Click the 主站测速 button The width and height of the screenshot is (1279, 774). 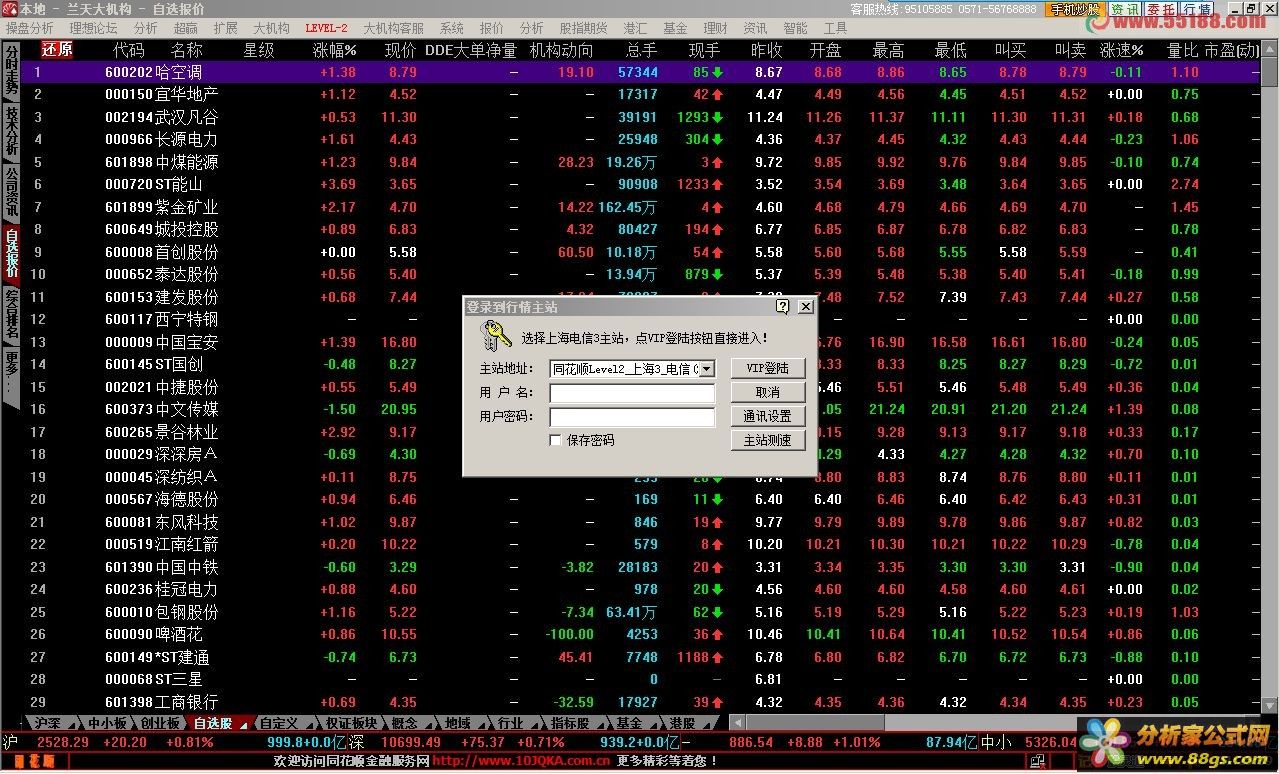tap(768, 440)
